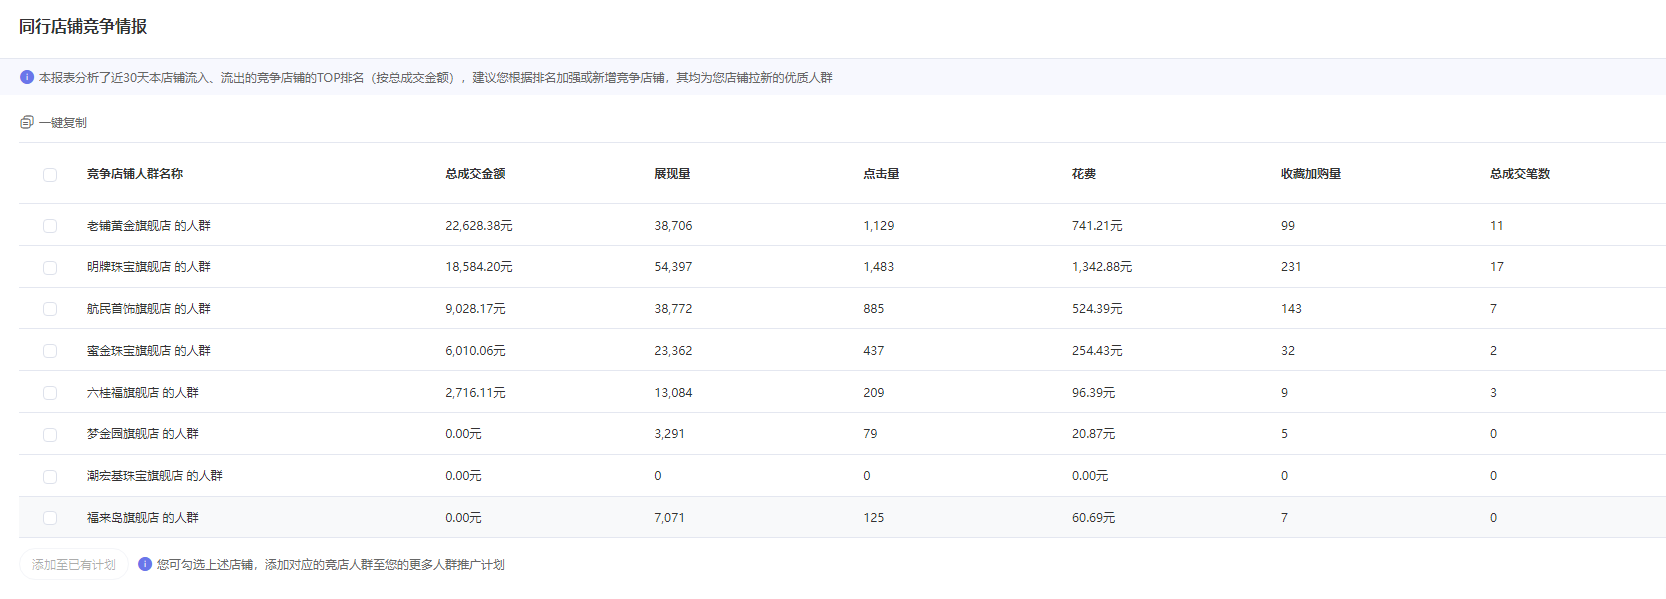This screenshot has width=1666, height=599.
Task: Tick the checkbox for 航民首饰旗舰店 的人群
Action: pos(50,309)
